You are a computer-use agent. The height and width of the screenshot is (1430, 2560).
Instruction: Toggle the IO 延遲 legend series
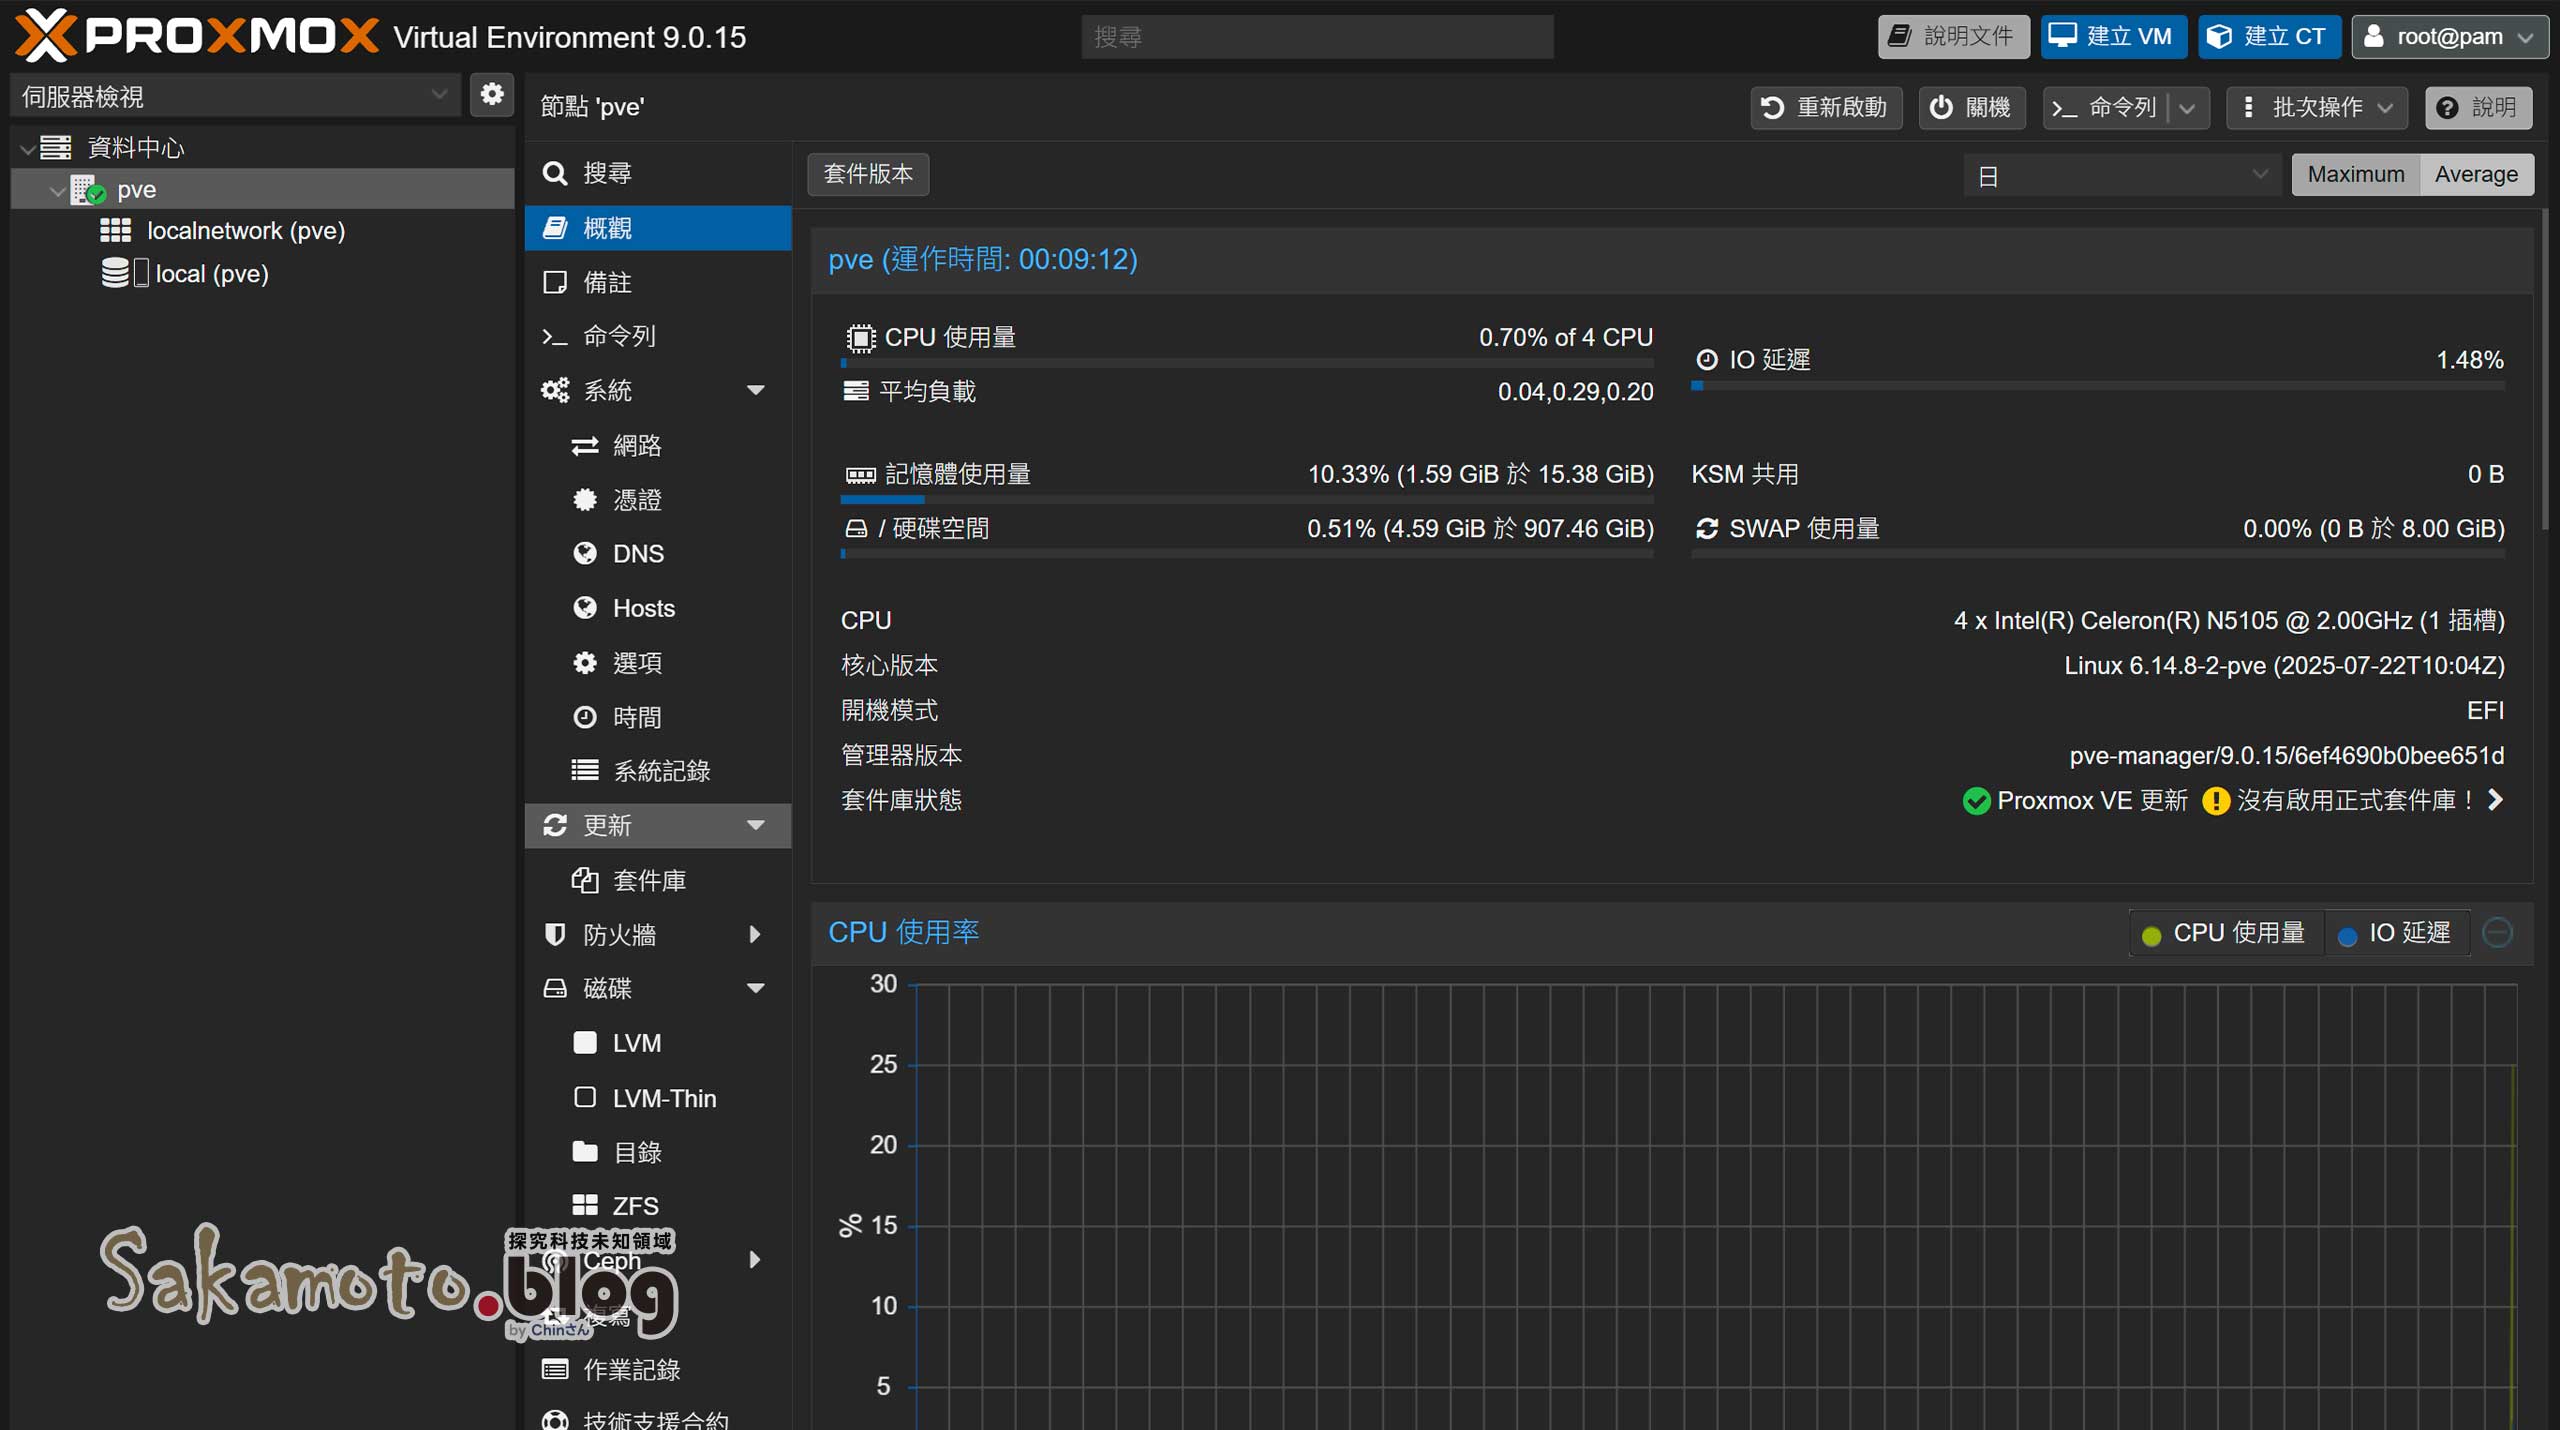(2396, 933)
